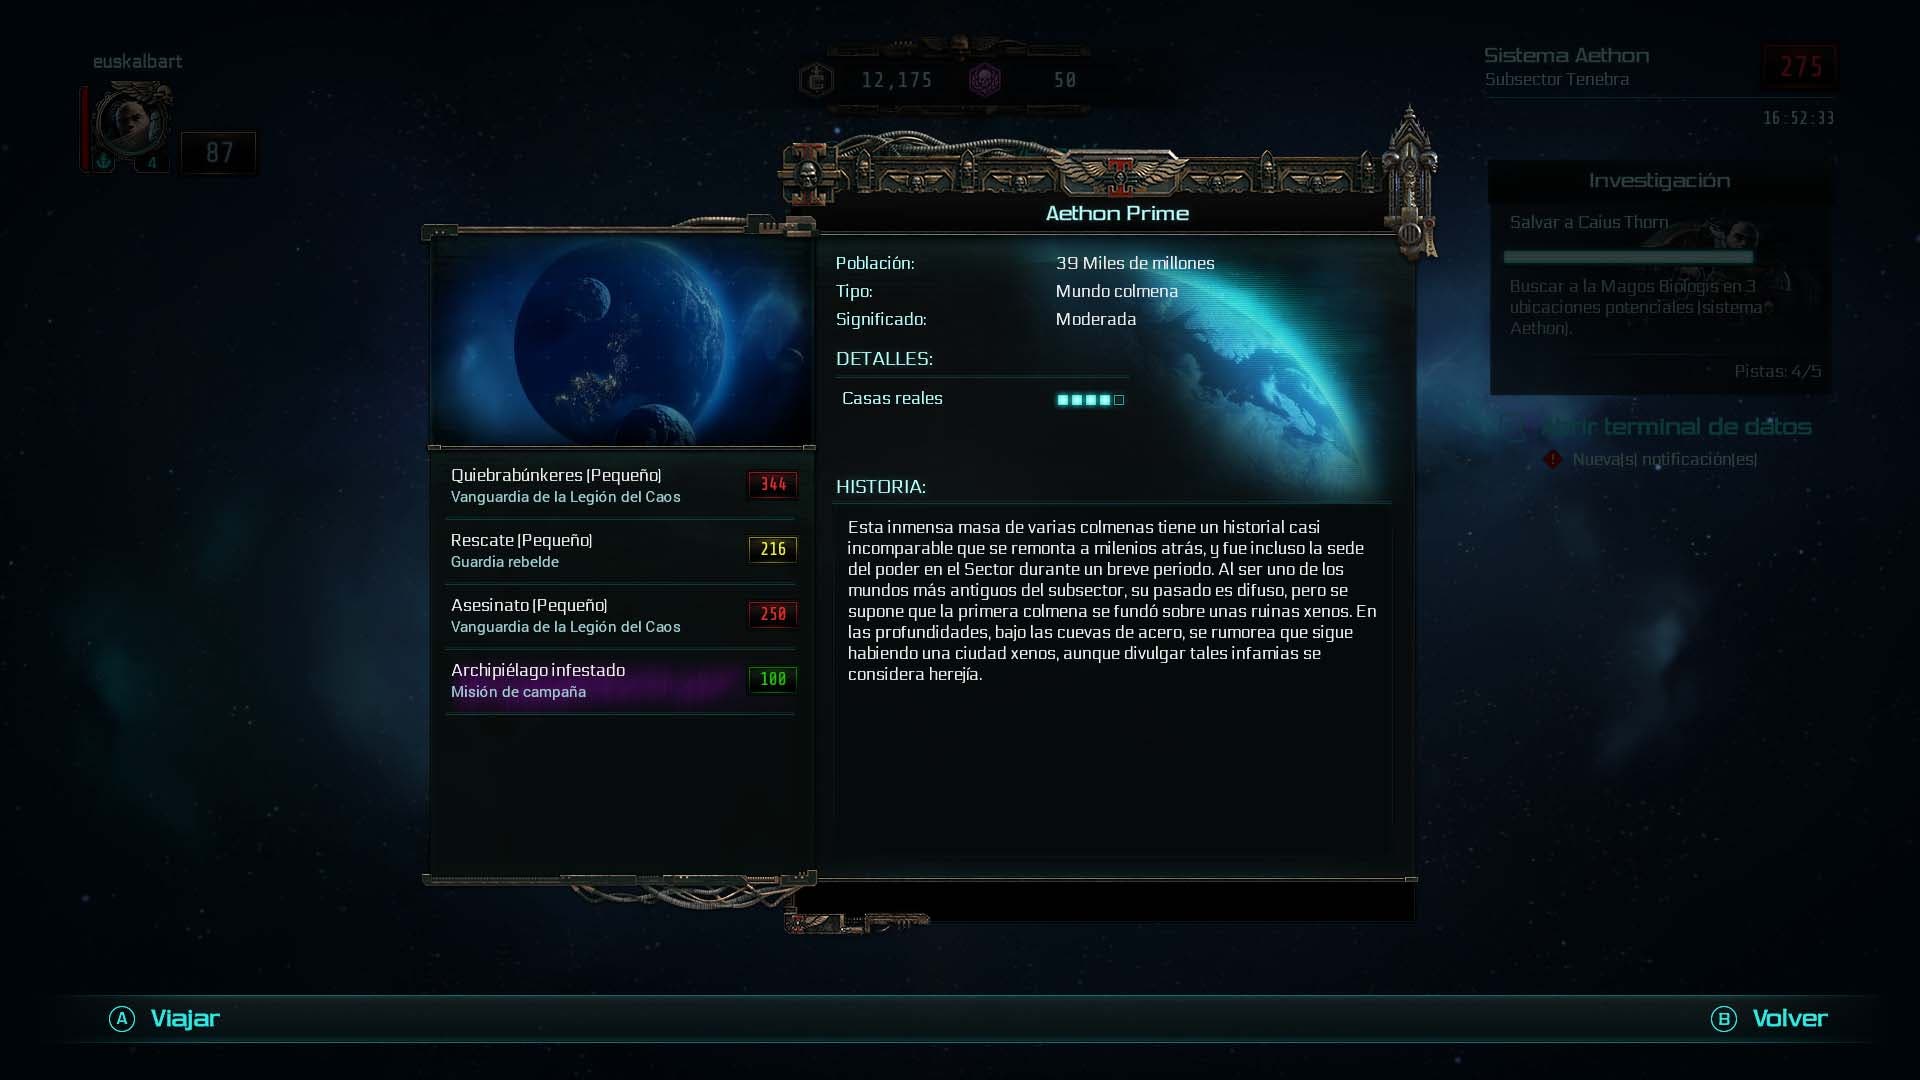Select Quiebrabúnkeres (Pequeño) mission
This screenshot has height=1080, width=1920.
tap(620, 486)
